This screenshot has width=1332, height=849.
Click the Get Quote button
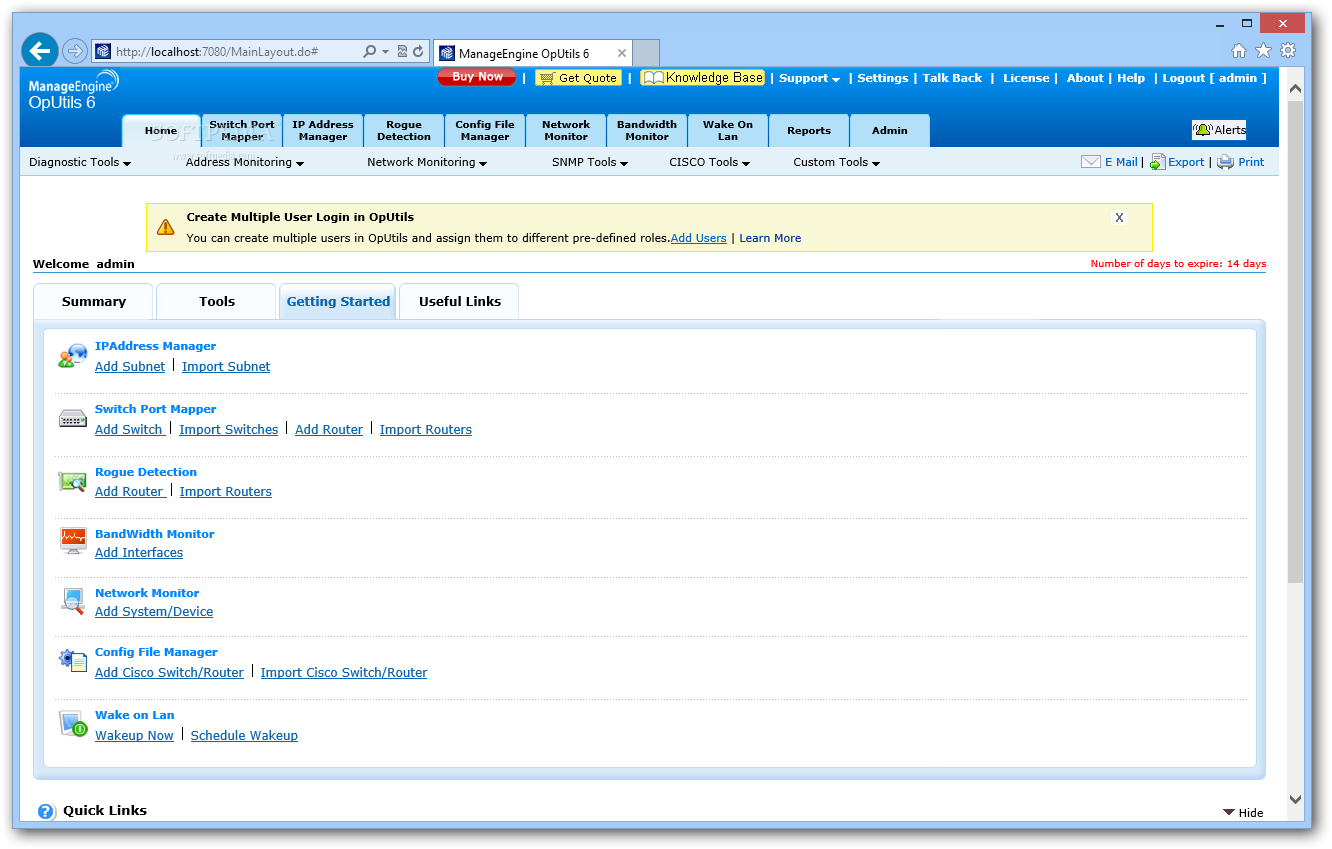click(578, 78)
